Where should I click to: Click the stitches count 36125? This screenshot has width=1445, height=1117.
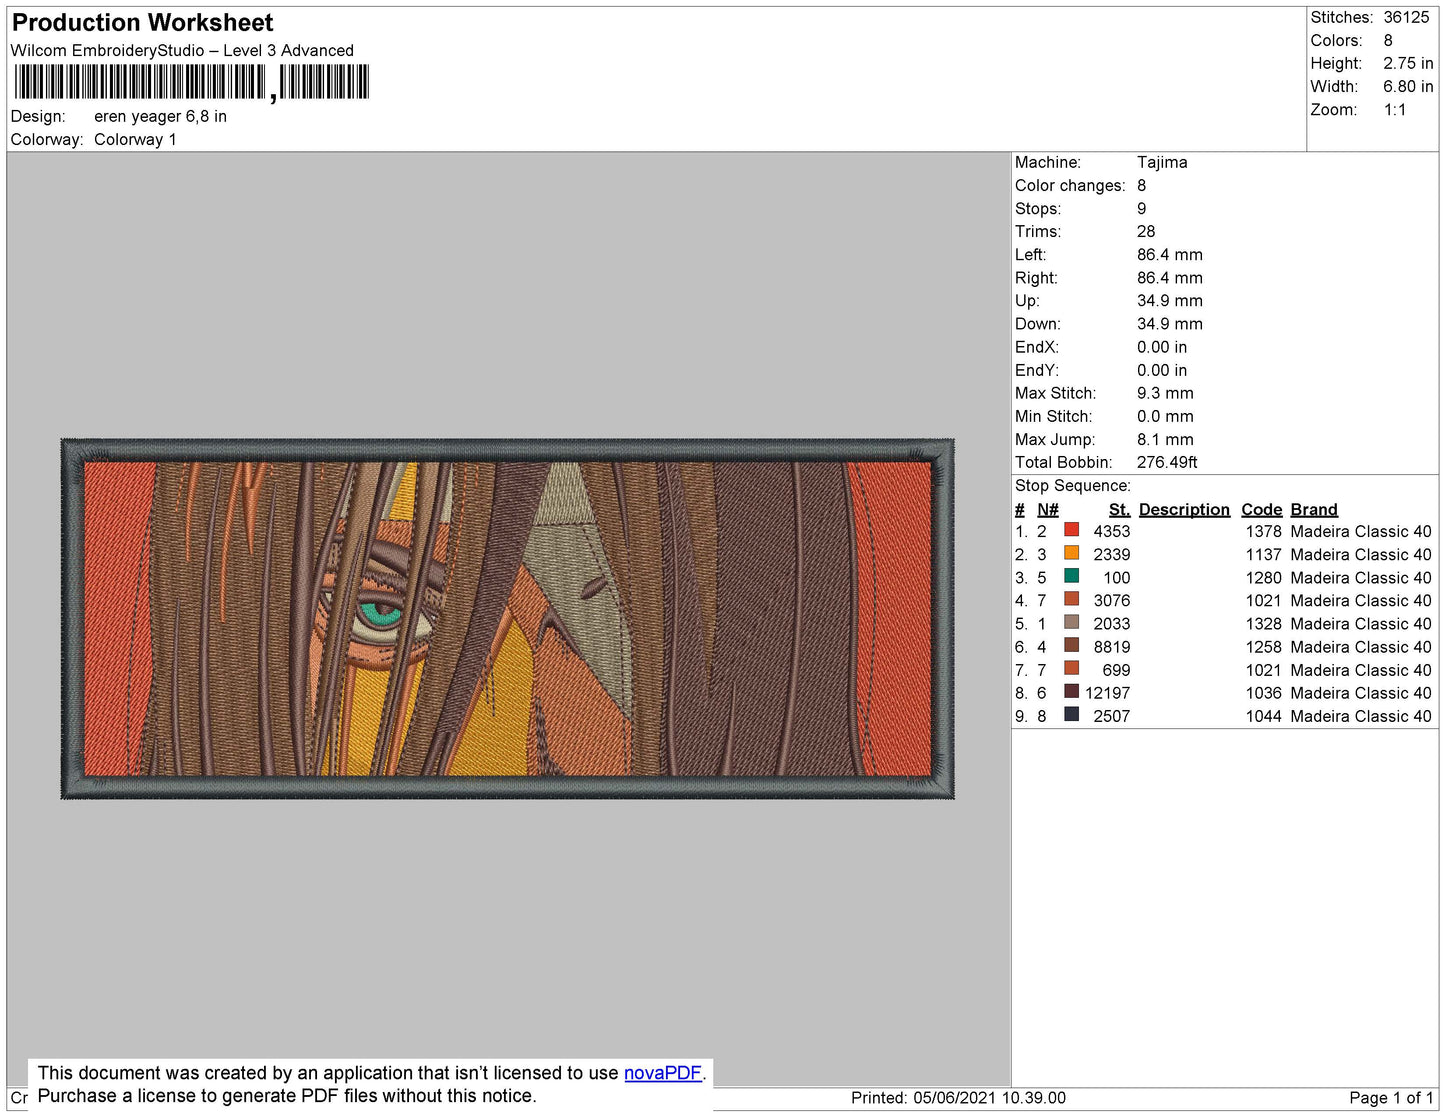pos(1406,17)
